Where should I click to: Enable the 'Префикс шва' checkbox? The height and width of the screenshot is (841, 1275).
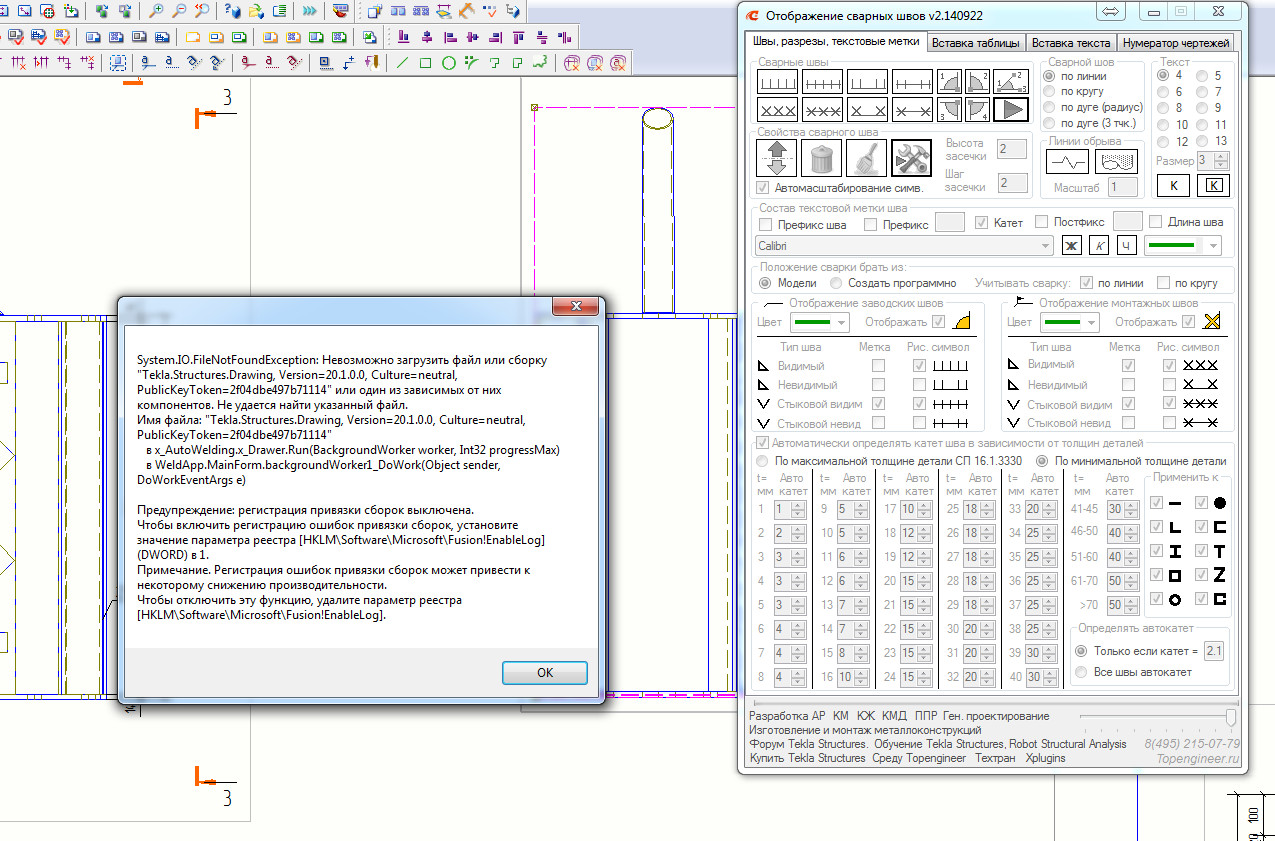pos(766,224)
